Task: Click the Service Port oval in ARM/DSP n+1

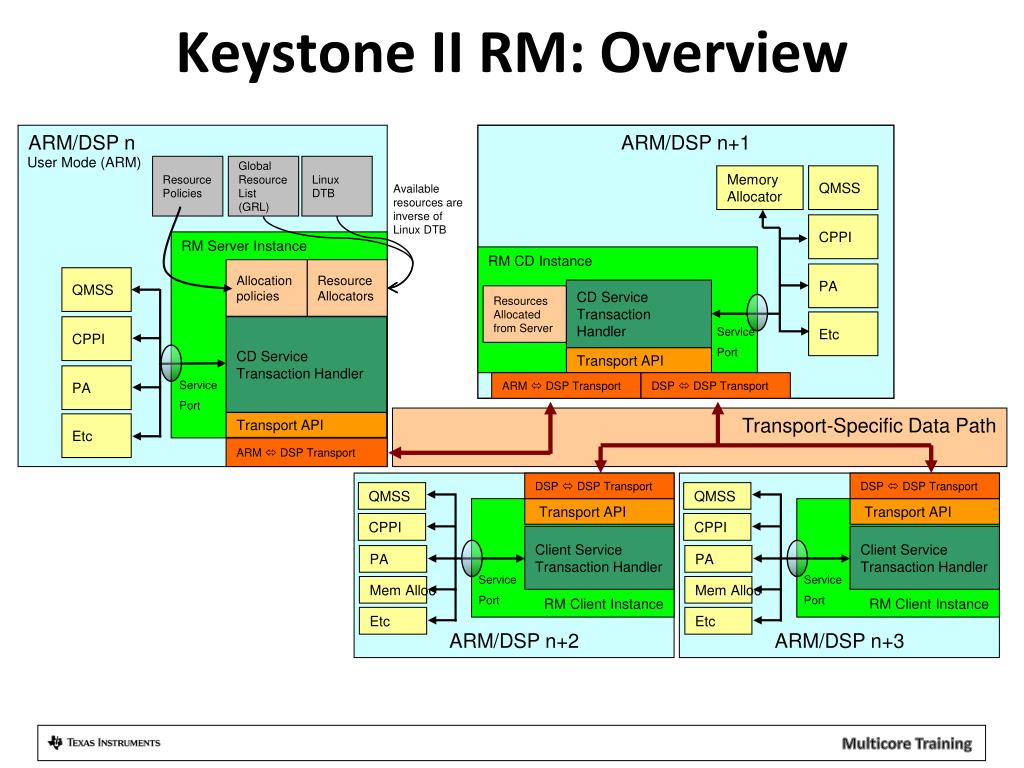Action: tap(758, 312)
